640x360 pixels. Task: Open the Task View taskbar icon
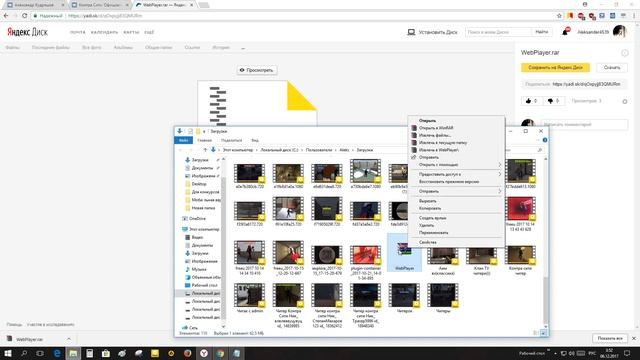click(40, 353)
